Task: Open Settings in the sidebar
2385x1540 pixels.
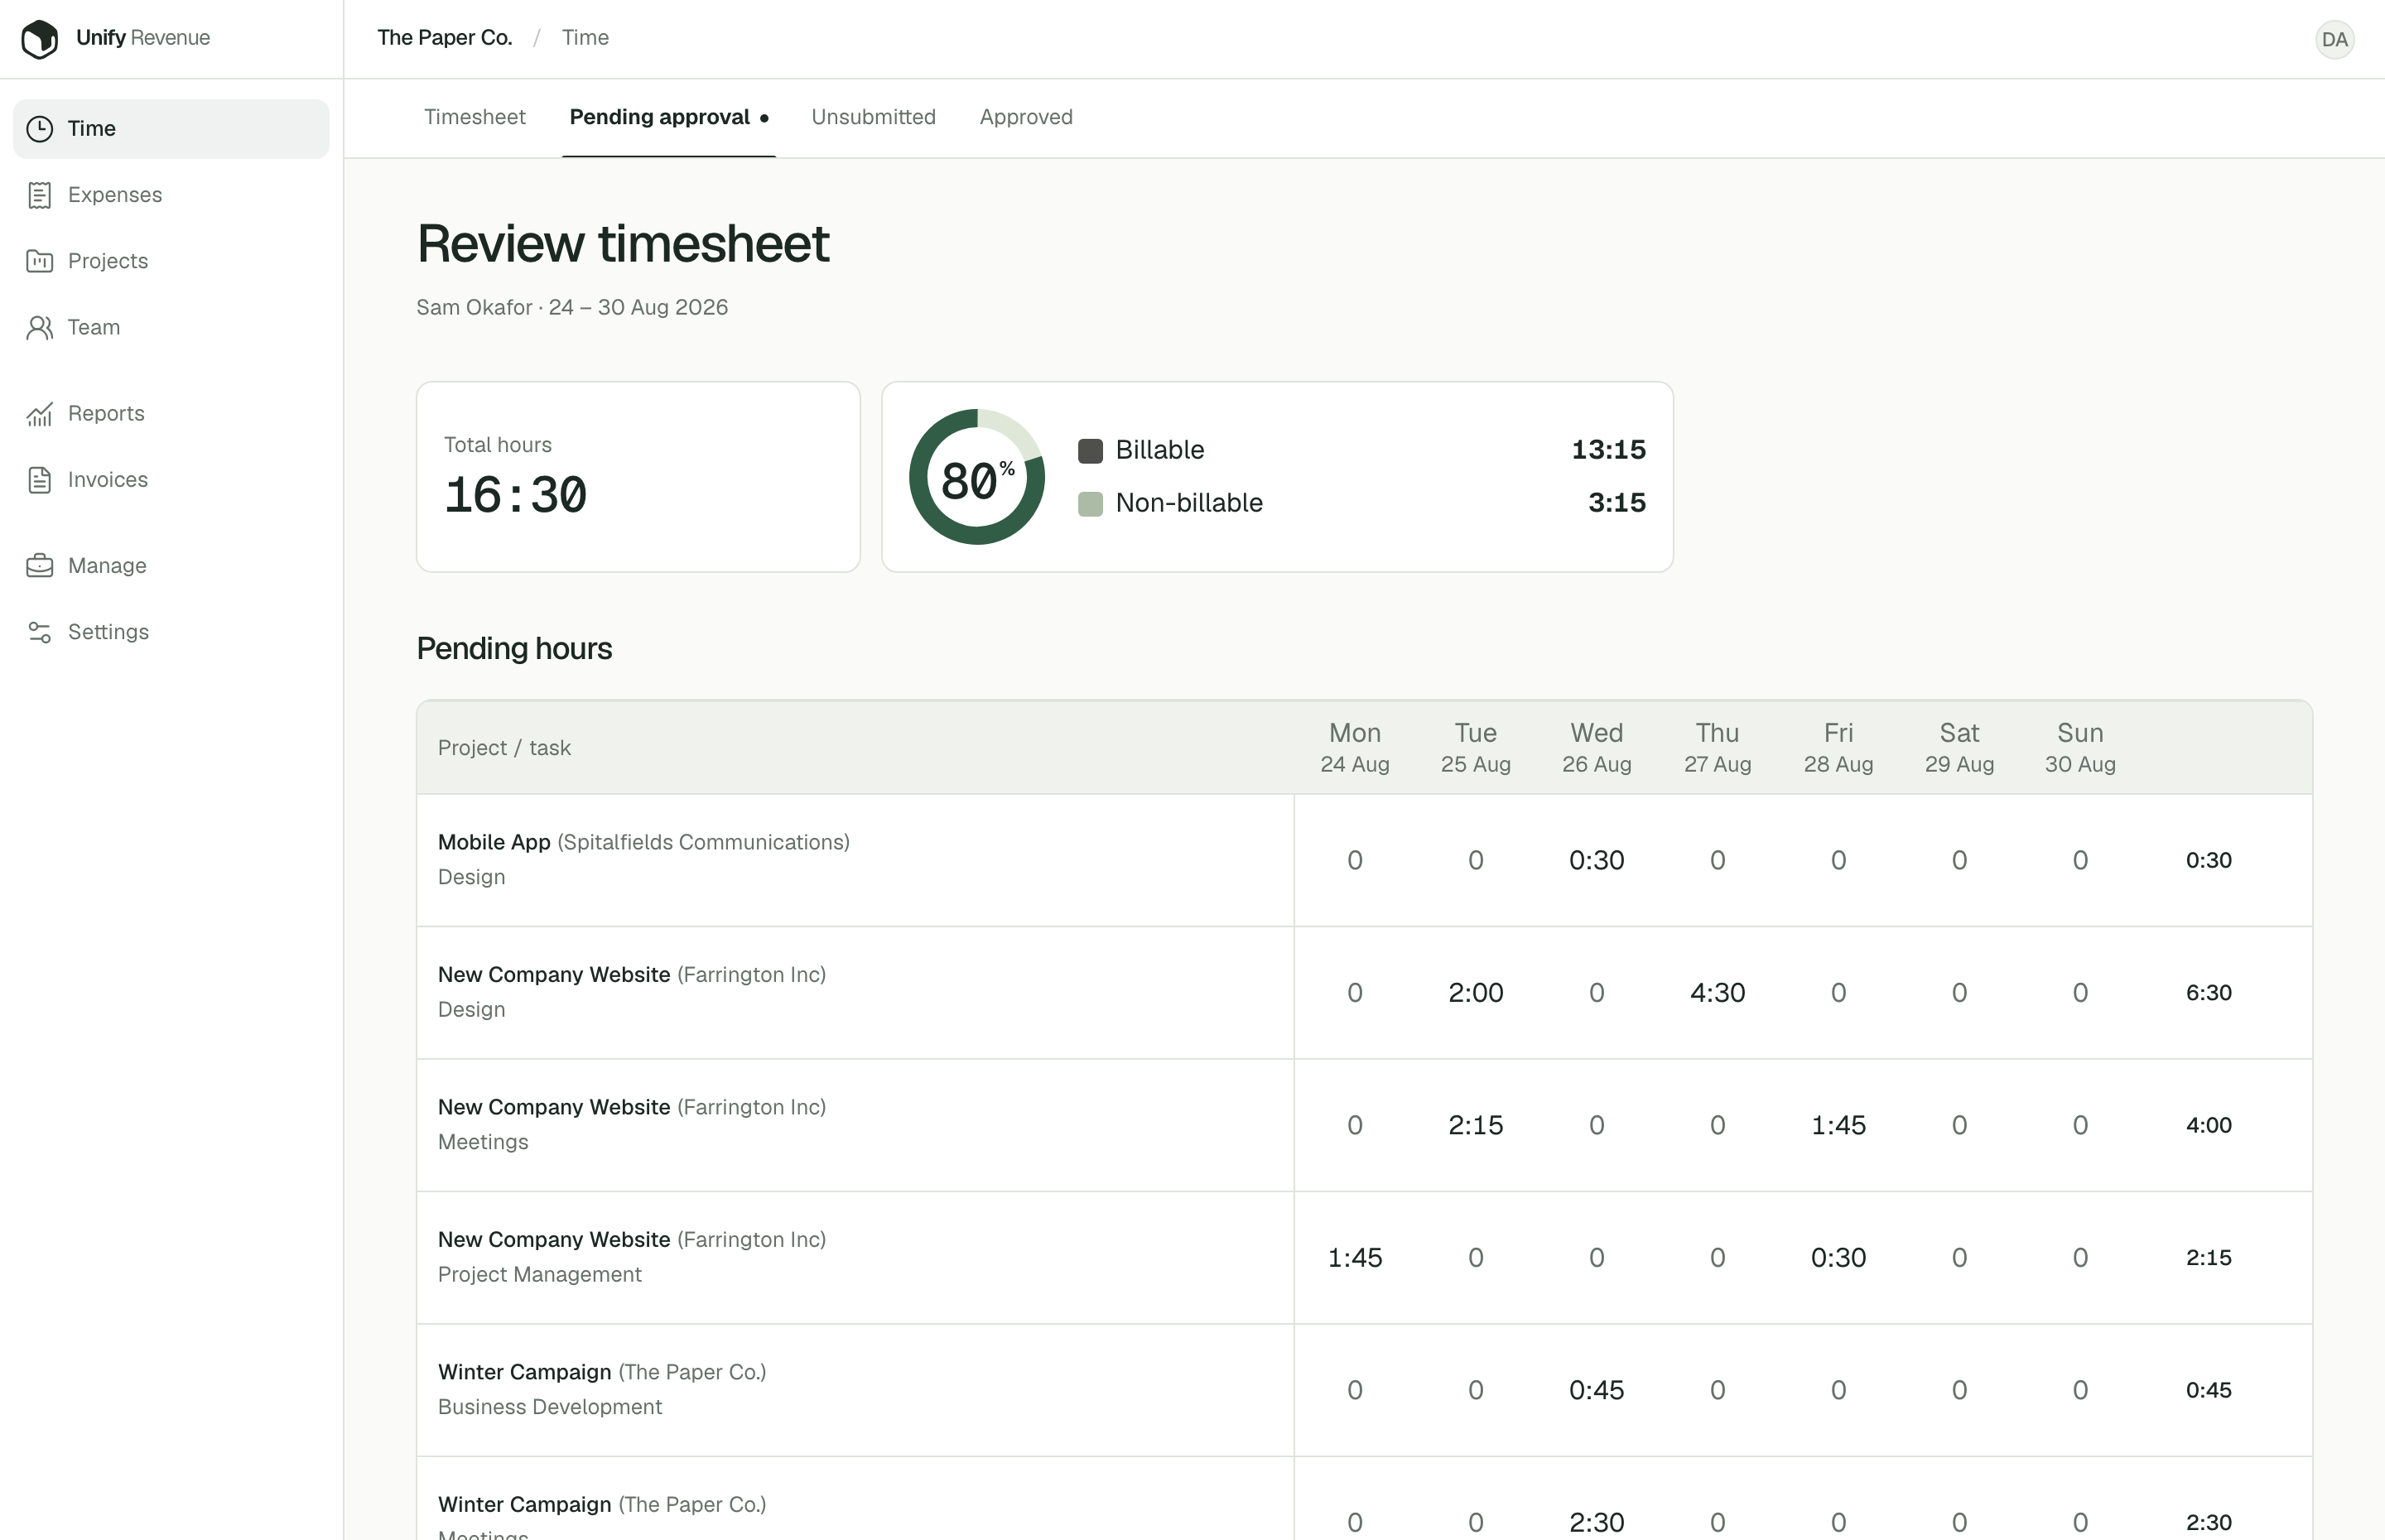Action: click(x=171, y=632)
